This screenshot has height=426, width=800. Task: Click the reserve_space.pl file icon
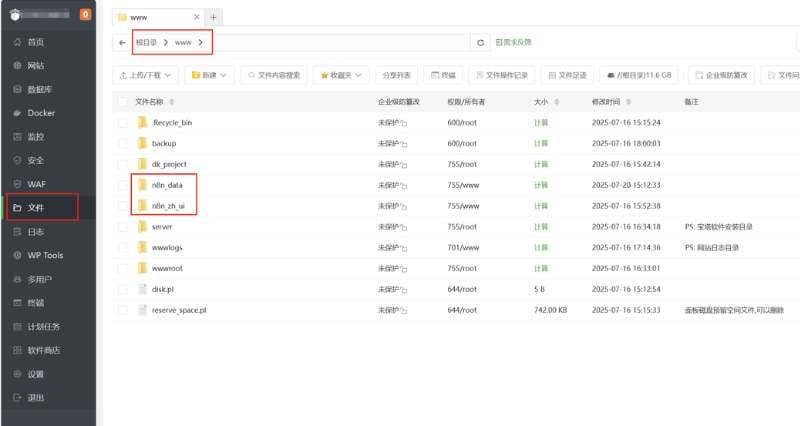point(142,310)
